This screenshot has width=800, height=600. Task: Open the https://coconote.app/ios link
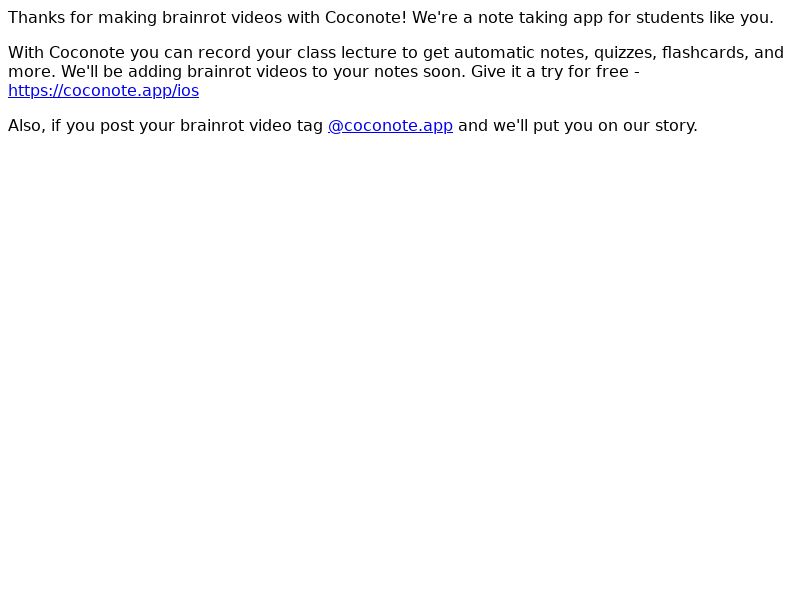coord(104,90)
